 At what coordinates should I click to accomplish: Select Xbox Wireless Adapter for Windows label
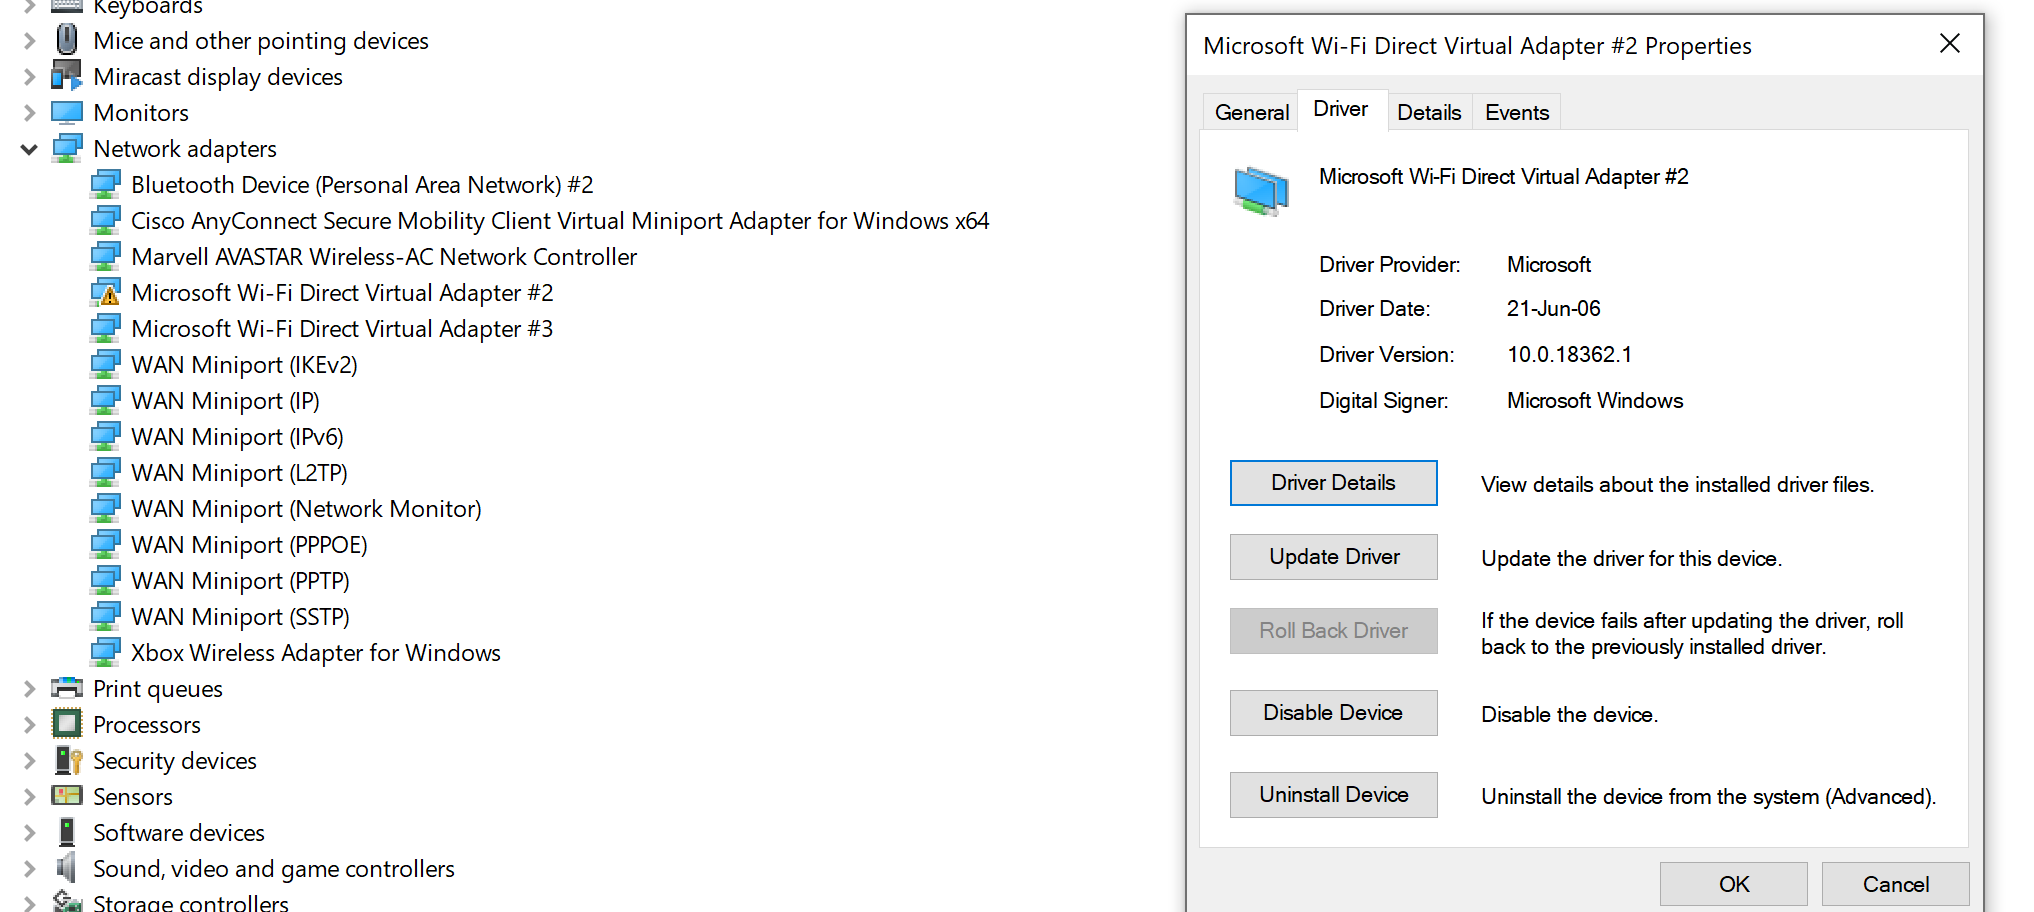point(316,653)
